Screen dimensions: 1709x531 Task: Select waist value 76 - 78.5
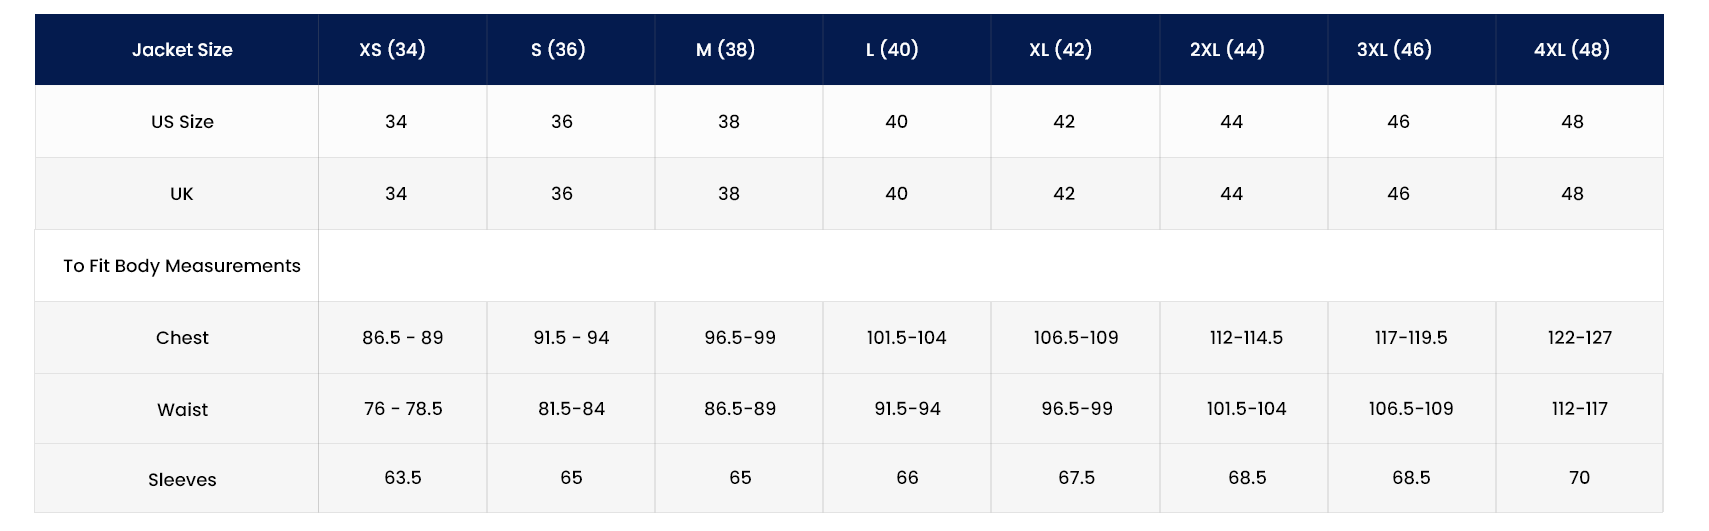[403, 409]
